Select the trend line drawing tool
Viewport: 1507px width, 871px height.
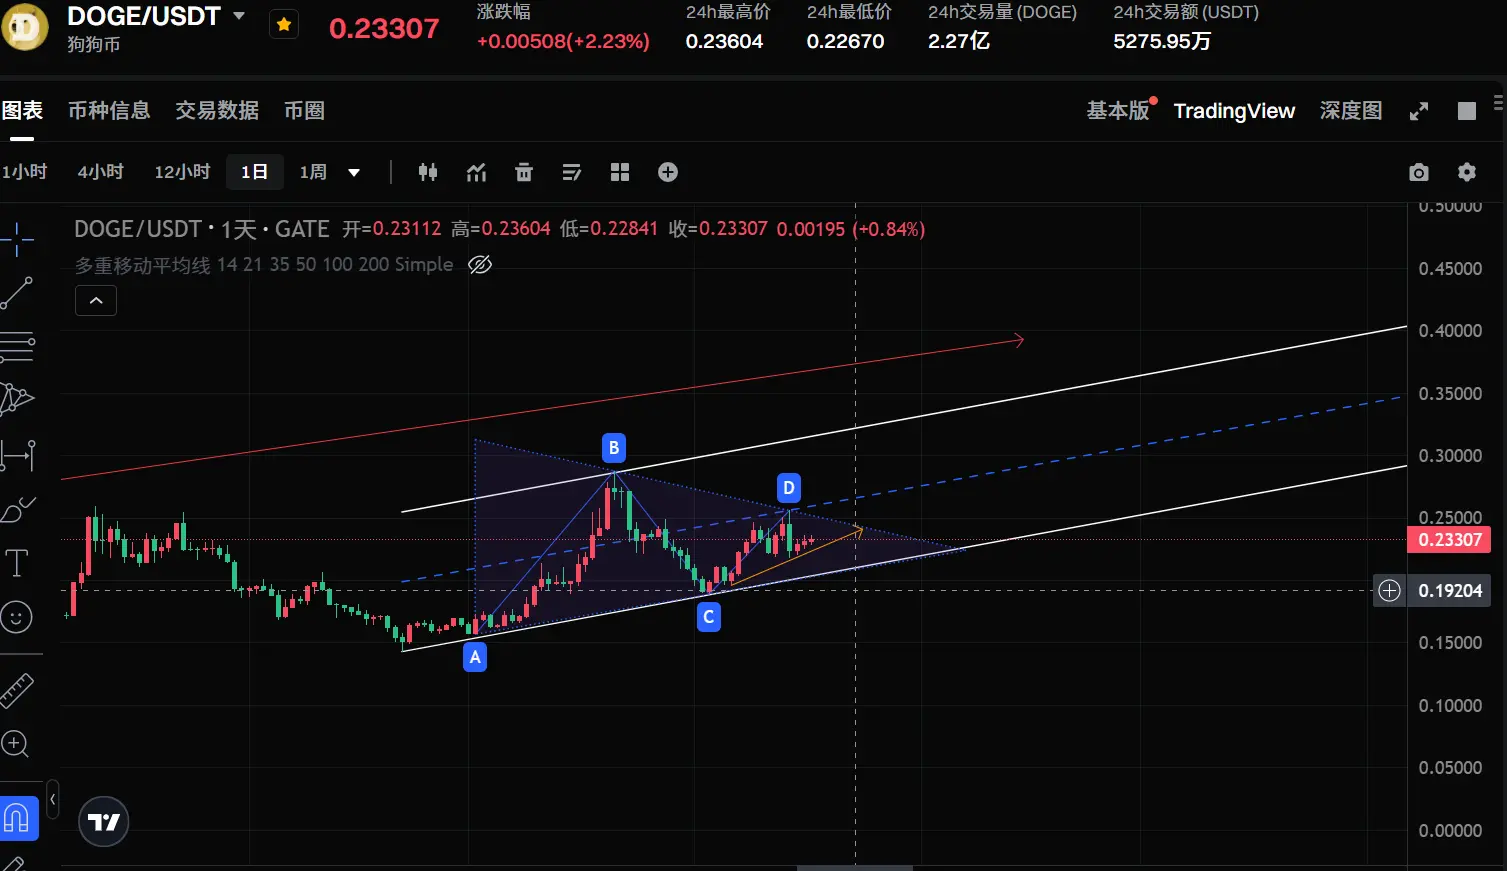(17, 292)
